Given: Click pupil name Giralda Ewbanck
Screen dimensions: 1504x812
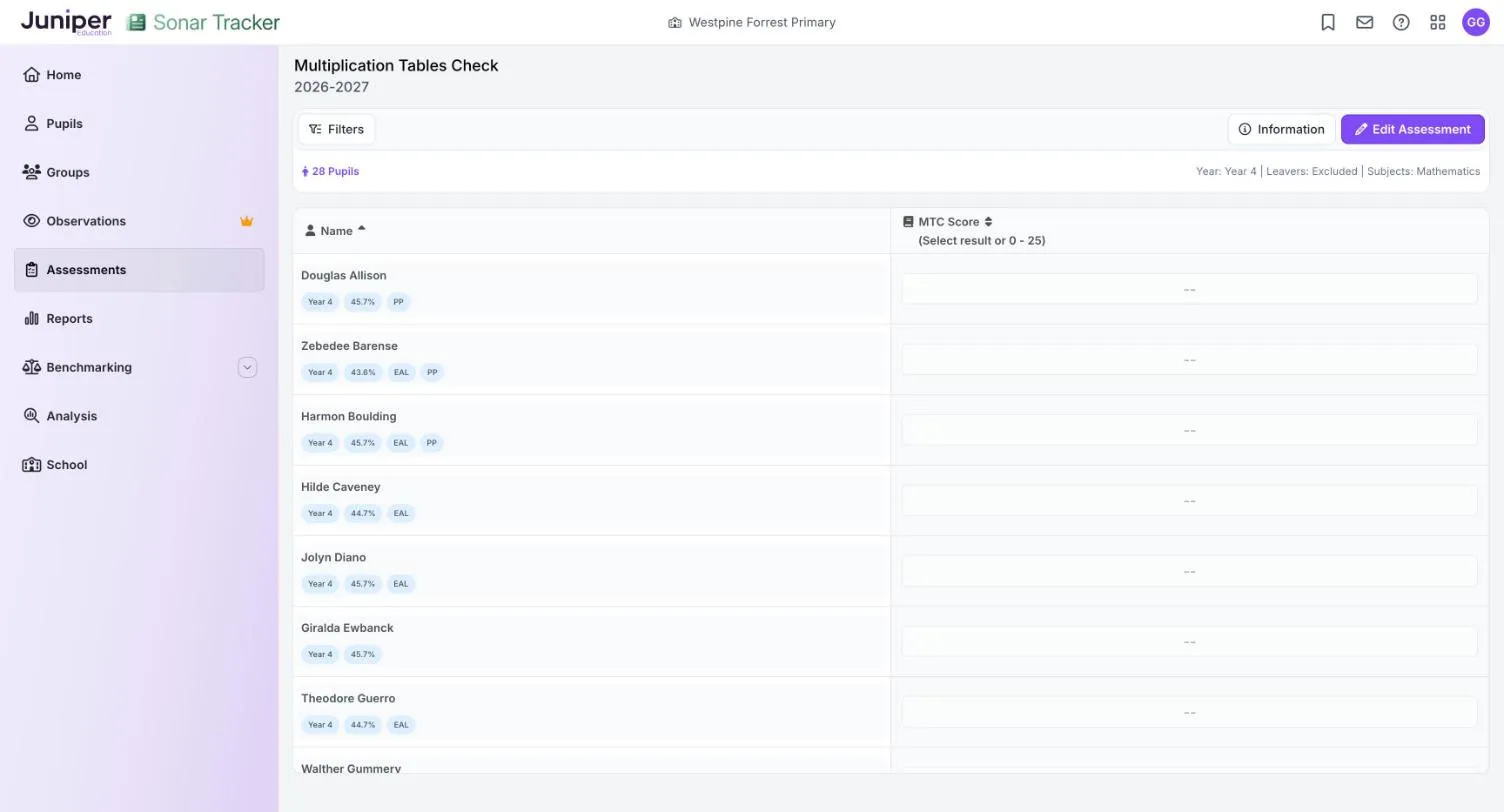Looking at the screenshot, I should pyautogui.click(x=347, y=628).
